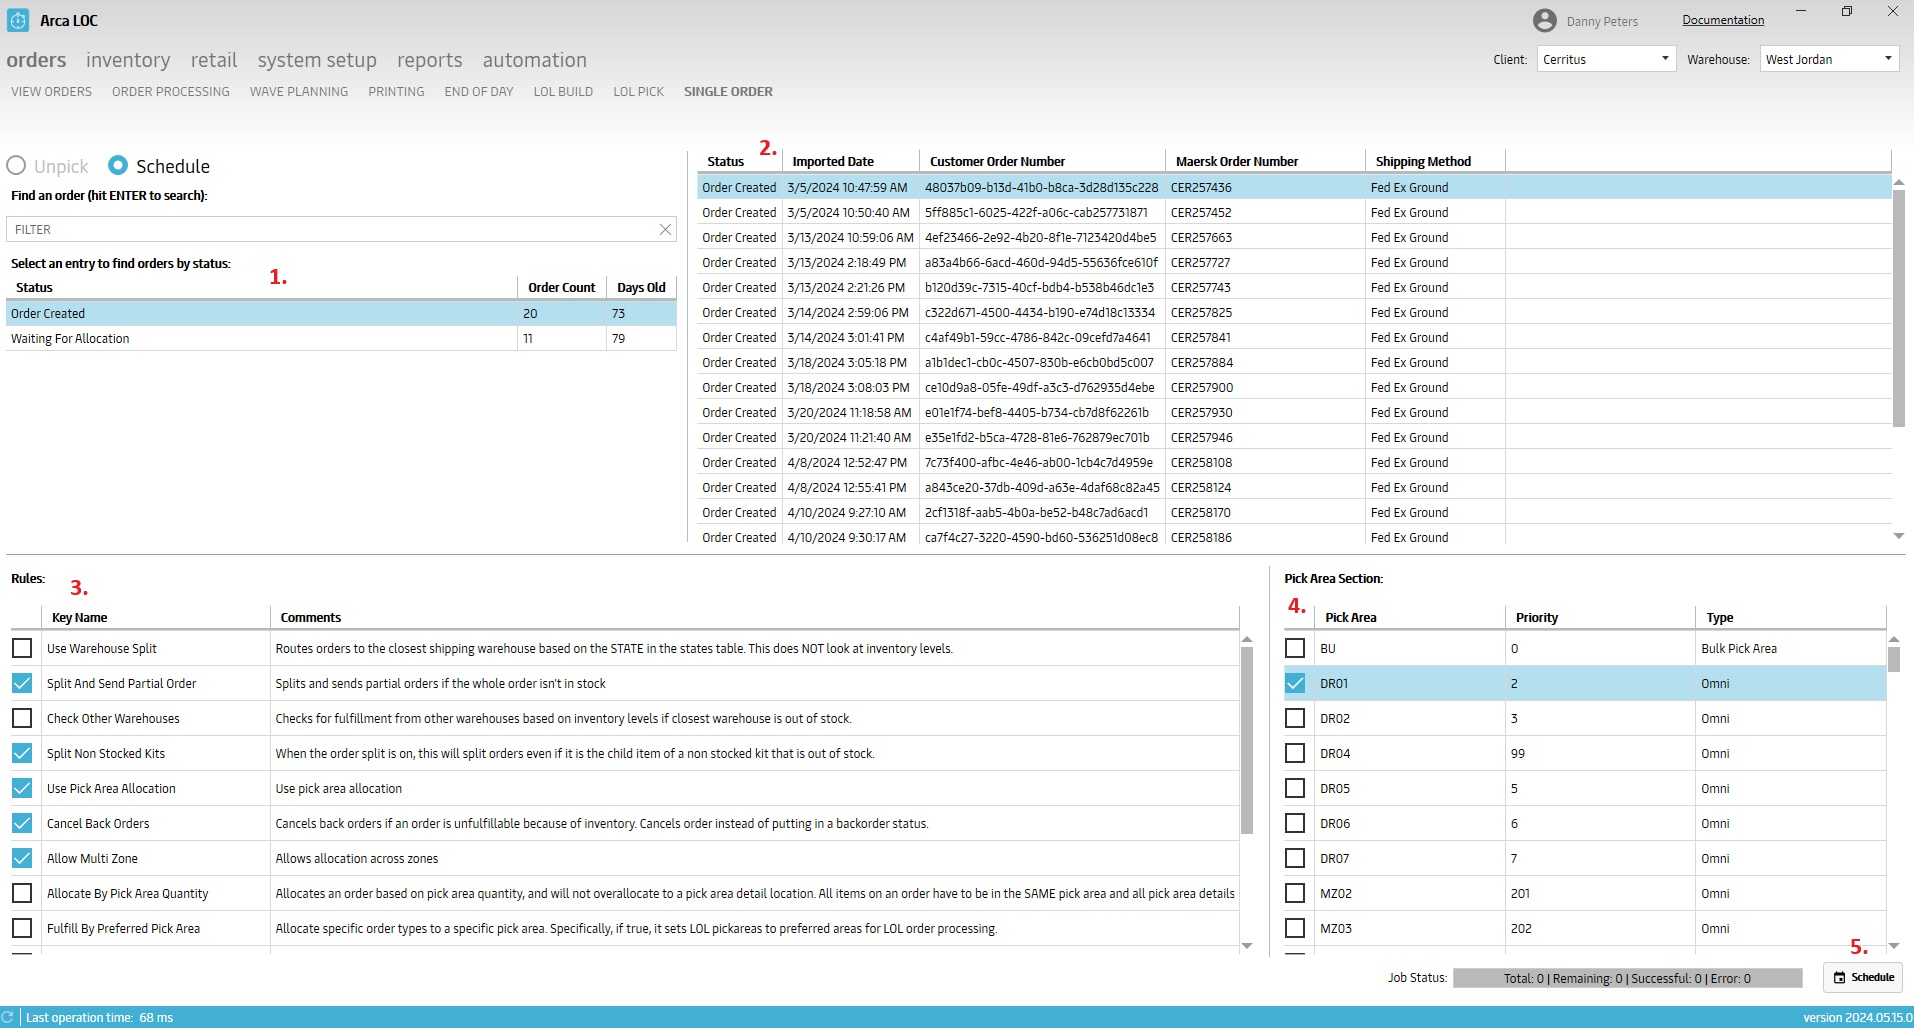Check the BU pick area box
This screenshot has width=1914, height=1028.
click(x=1295, y=648)
